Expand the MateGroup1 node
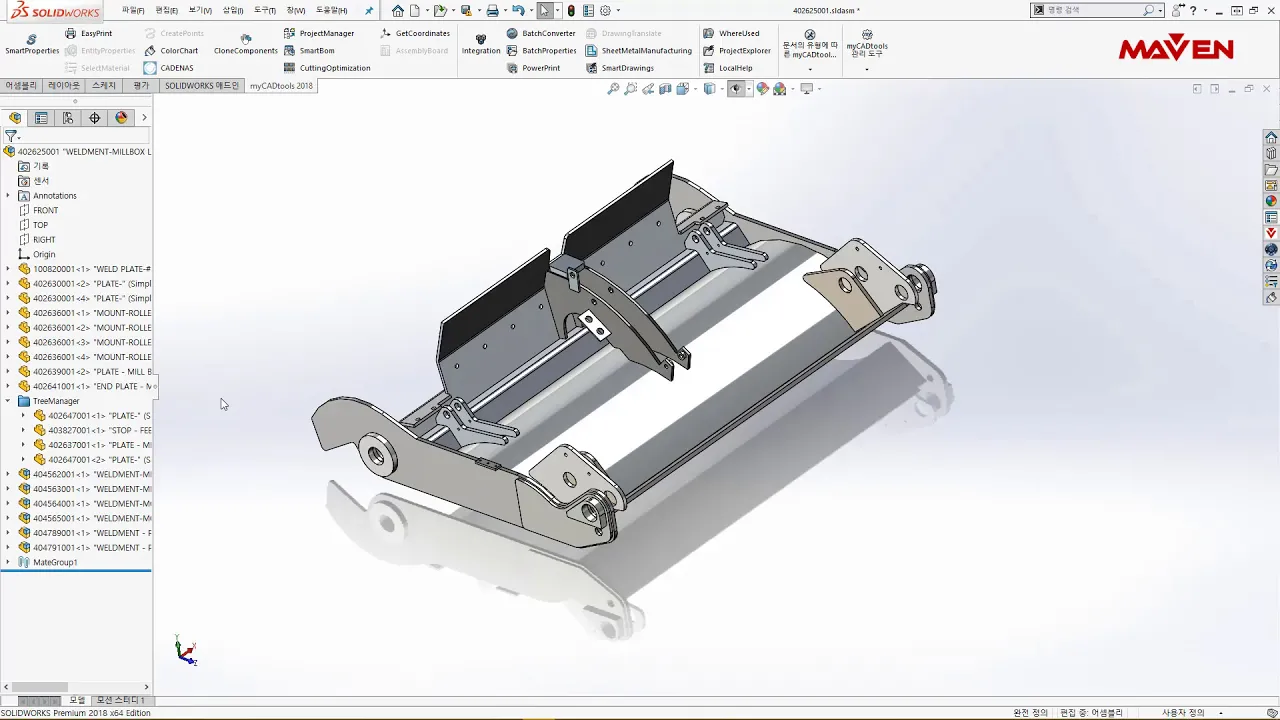 click(x=8, y=562)
